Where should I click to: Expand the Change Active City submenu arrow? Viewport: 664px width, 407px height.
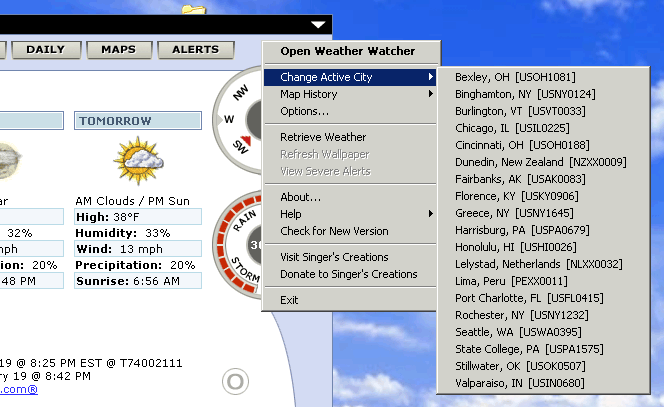coord(431,77)
